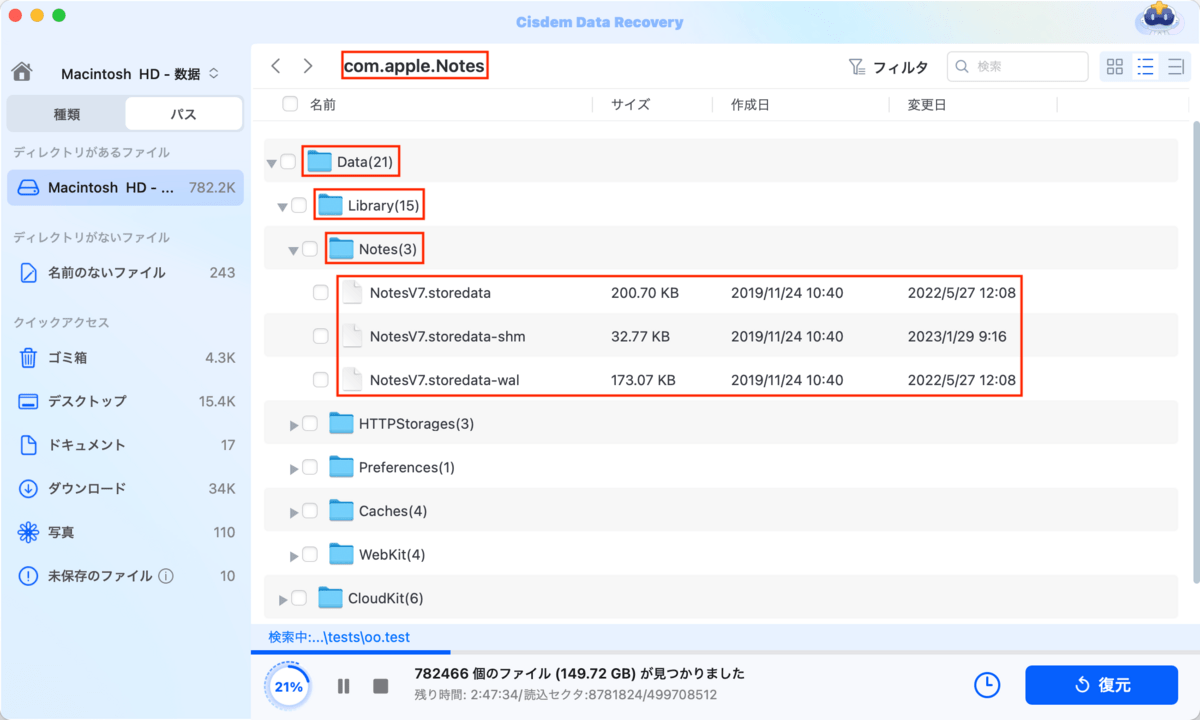
Task: Check the Data folder checkbox
Action: [288, 162]
